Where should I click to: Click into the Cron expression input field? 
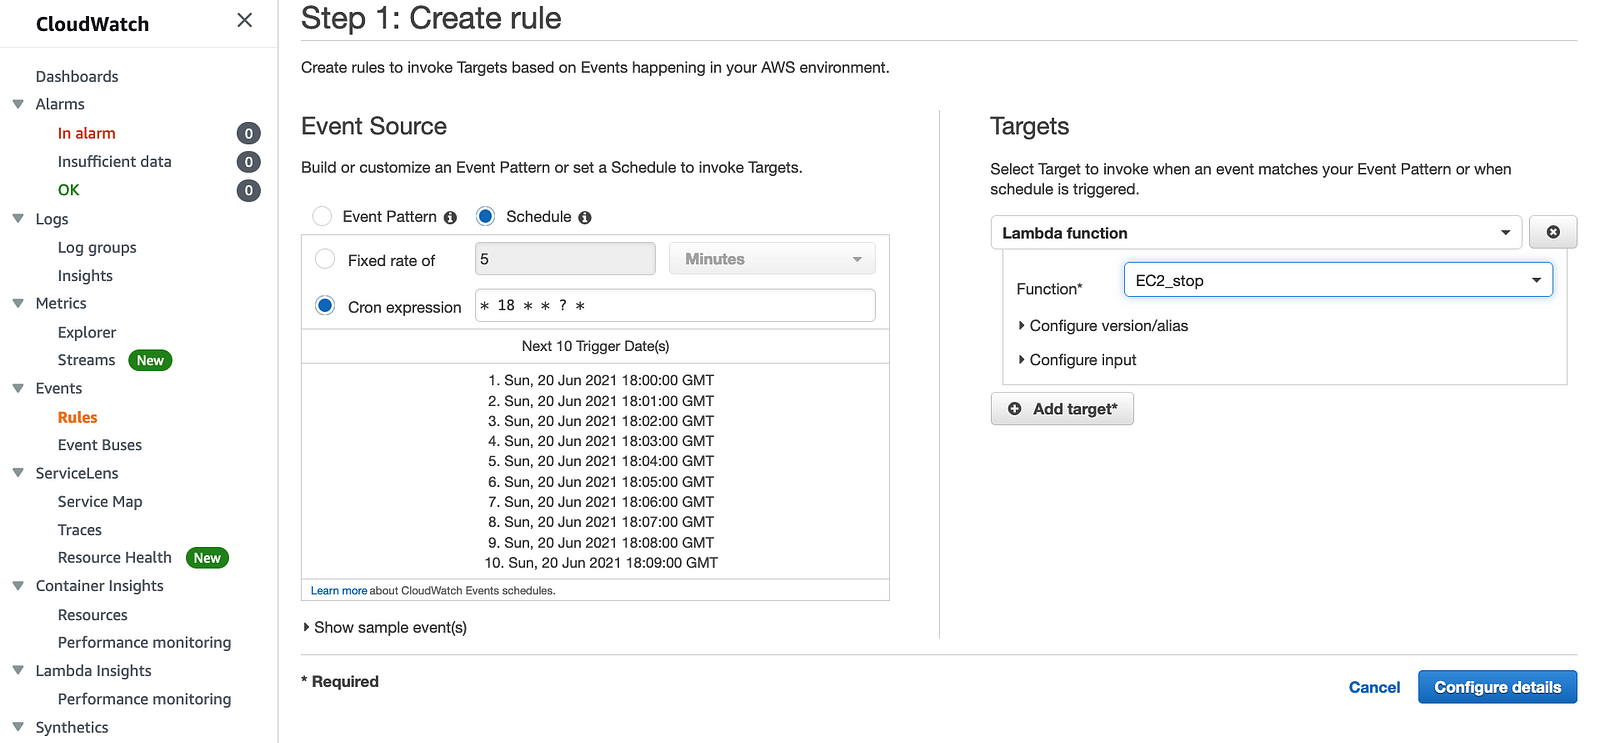[x=675, y=305]
